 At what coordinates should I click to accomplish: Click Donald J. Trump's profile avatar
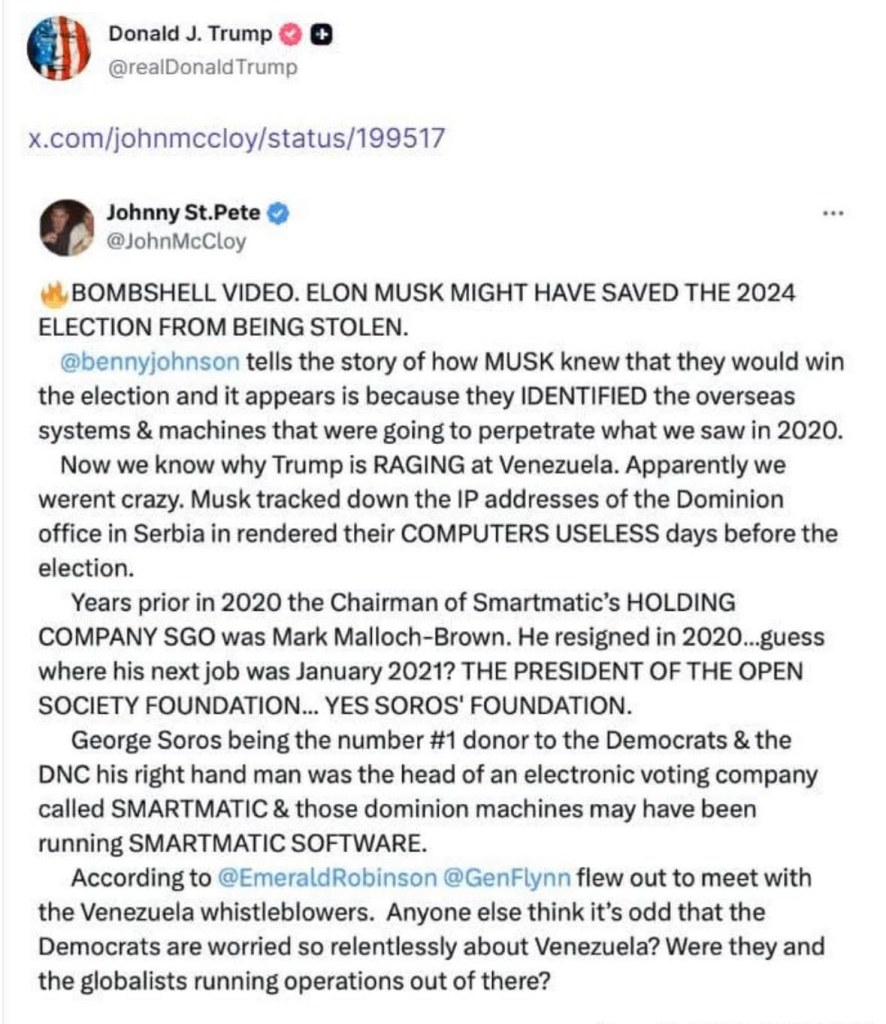click(x=58, y=48)
